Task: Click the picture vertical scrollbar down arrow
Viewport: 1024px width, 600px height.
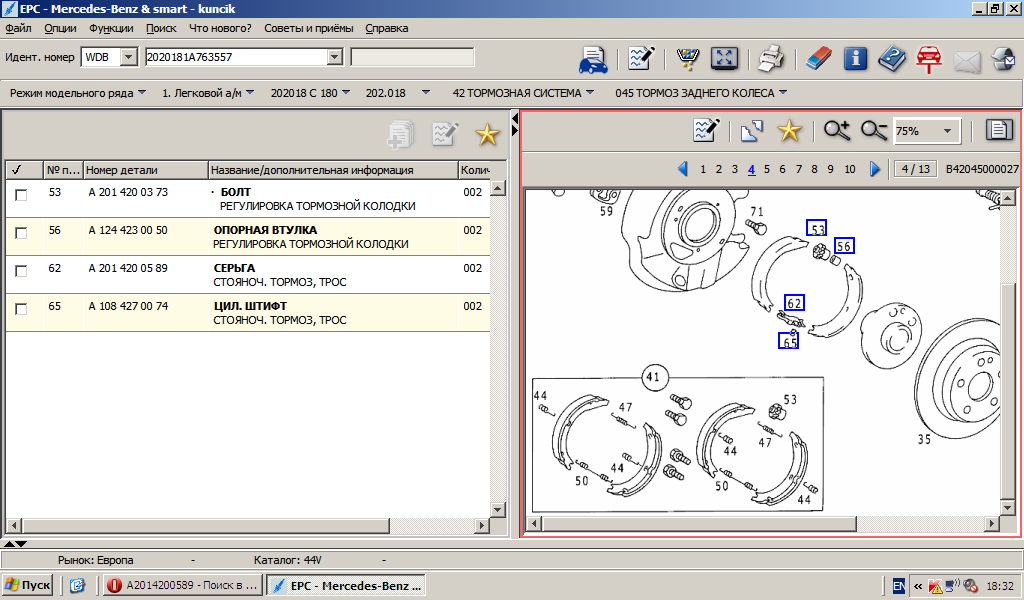Action: [x=1007, y=507]
